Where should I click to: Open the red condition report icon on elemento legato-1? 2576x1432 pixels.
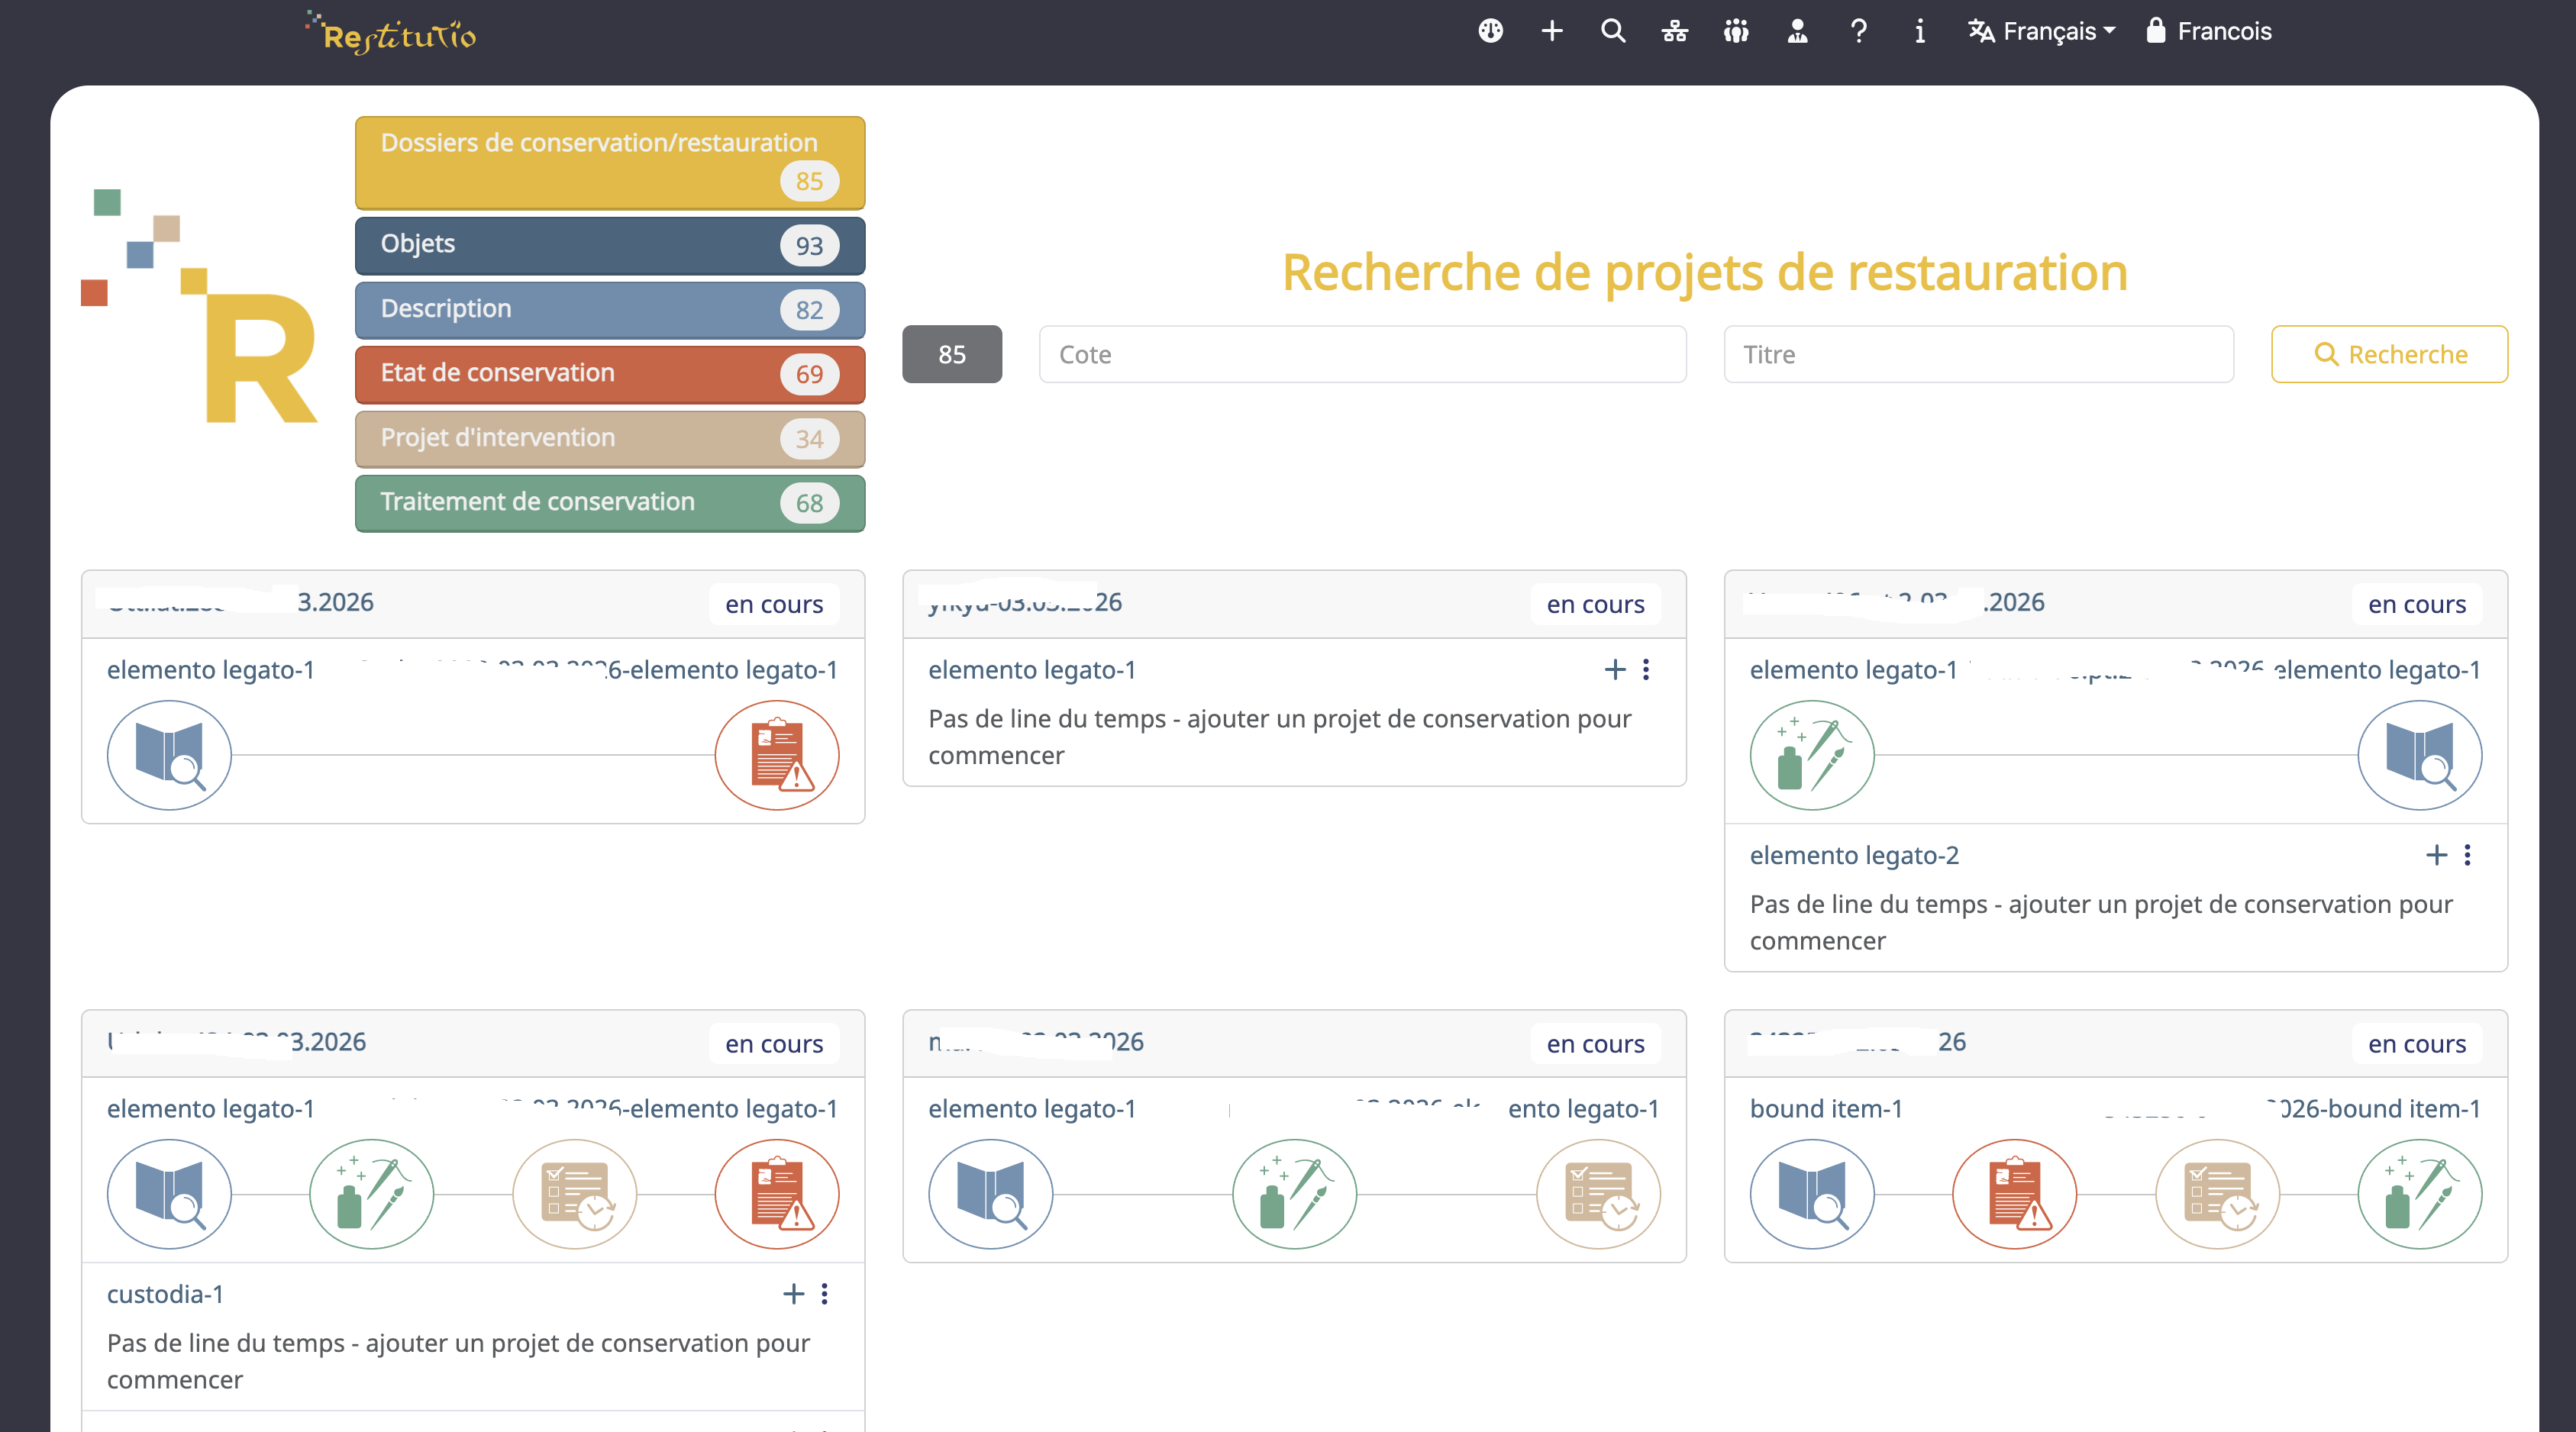(x=777, y=755)
